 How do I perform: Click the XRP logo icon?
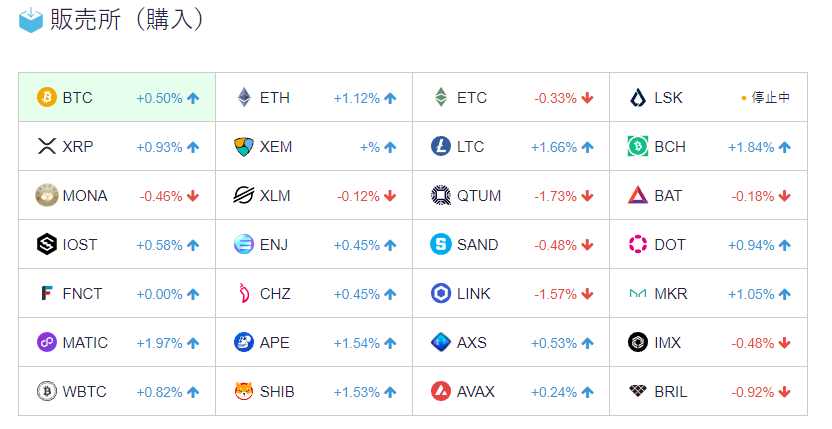coord(47,147)
